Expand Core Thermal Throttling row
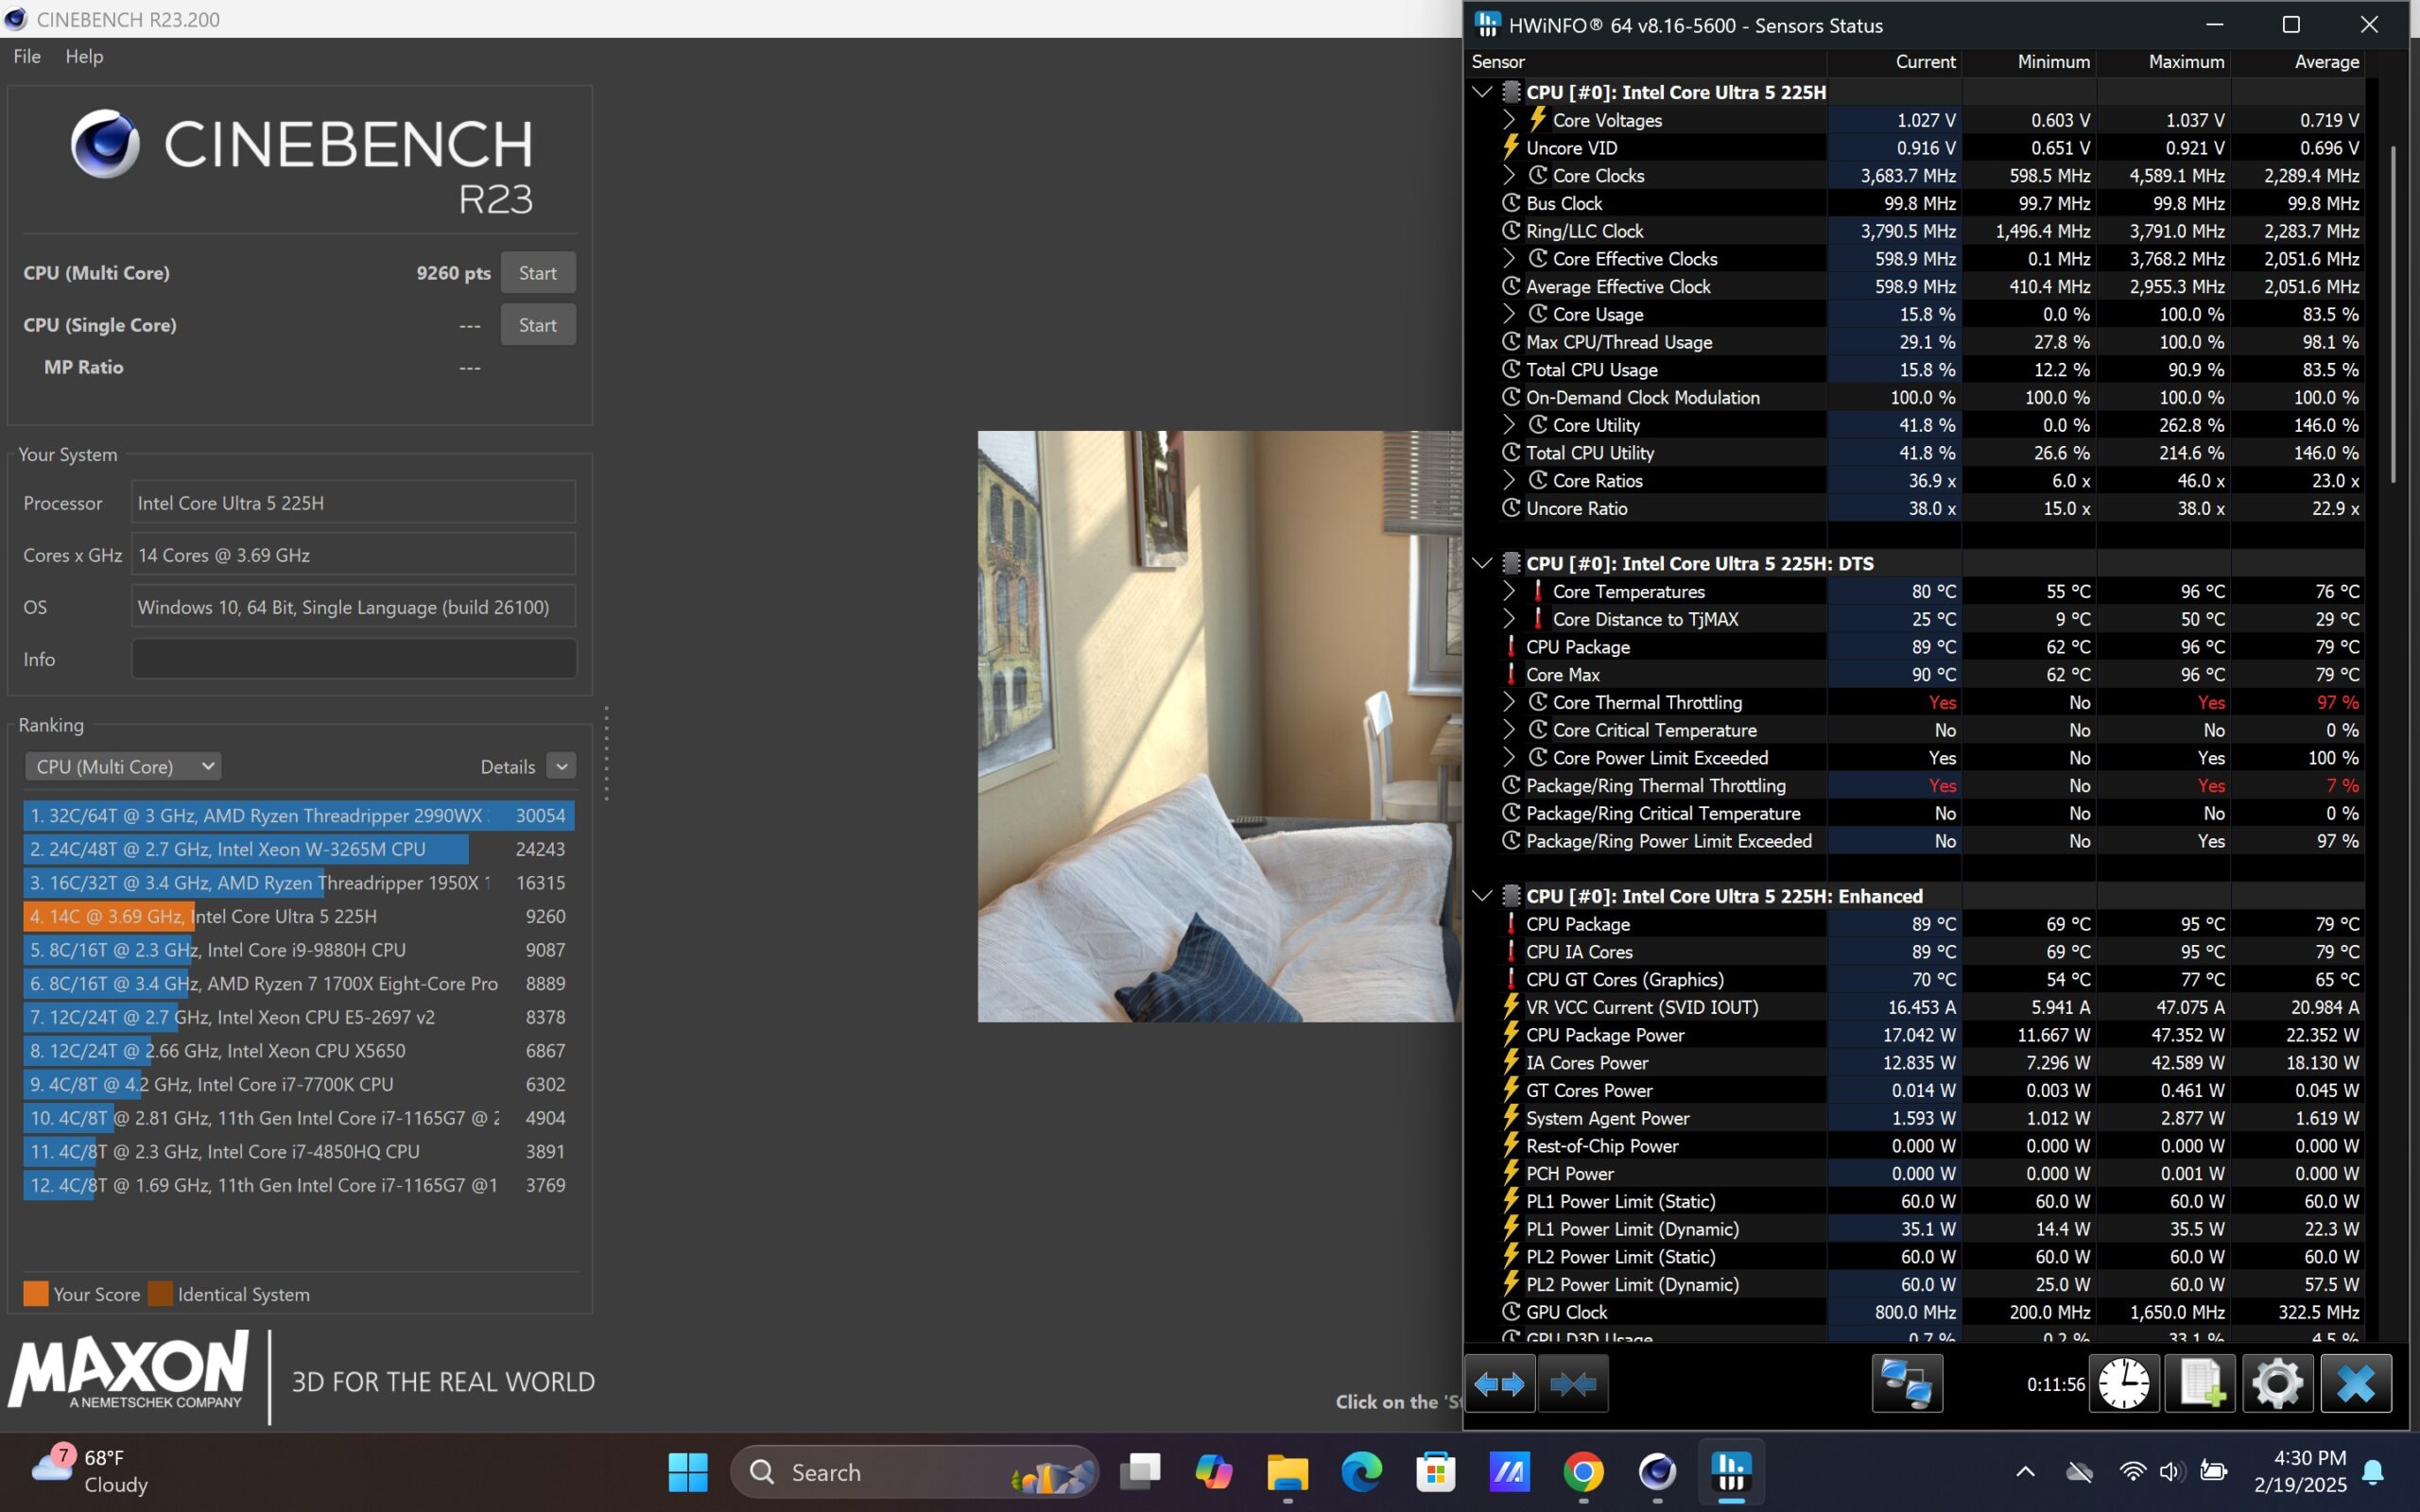The height and width of the screenshot is (1512, 2420). pos(1509,702)
